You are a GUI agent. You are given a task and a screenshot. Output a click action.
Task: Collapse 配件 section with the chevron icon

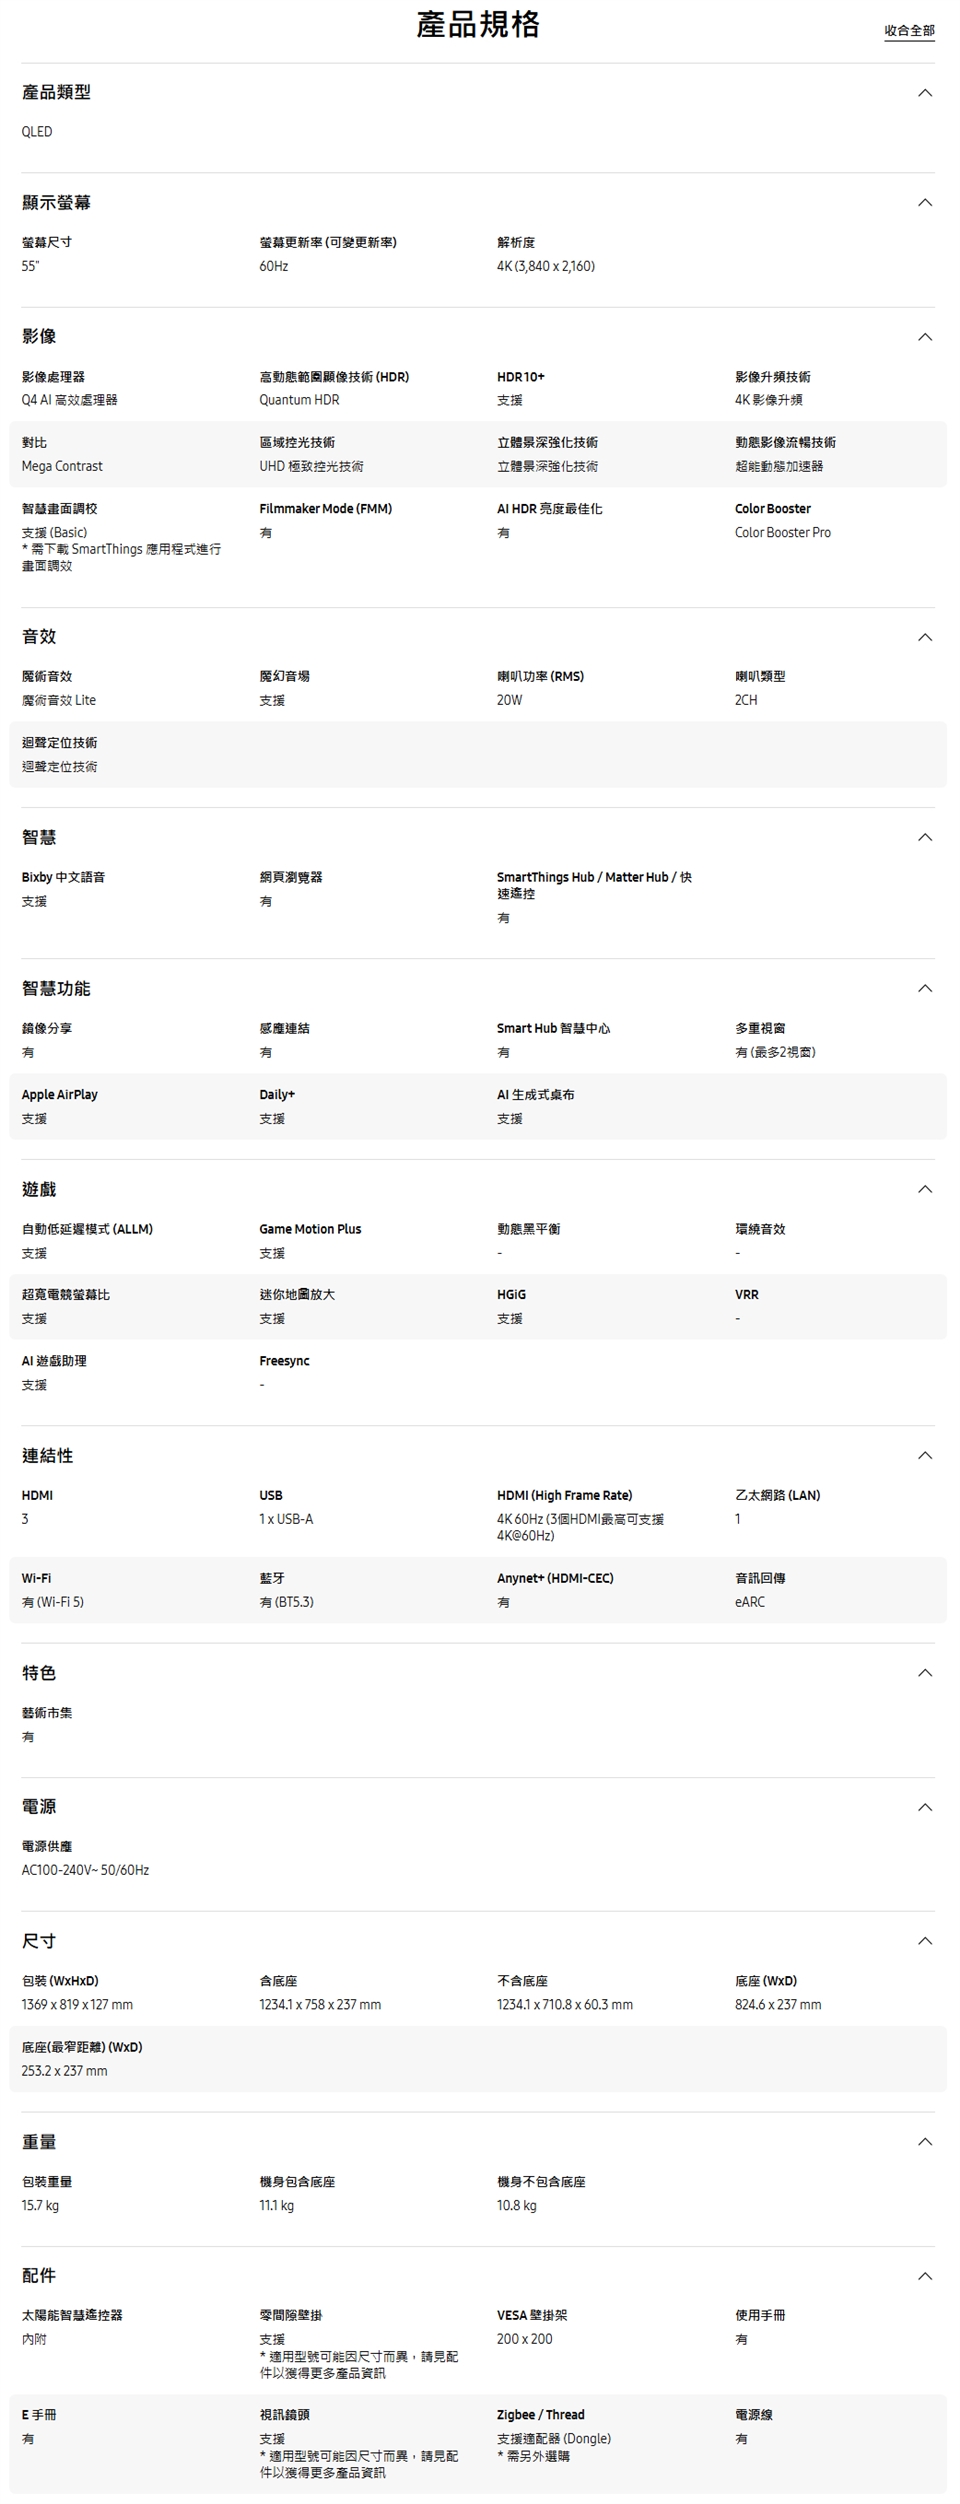[x=924, y=2275]
